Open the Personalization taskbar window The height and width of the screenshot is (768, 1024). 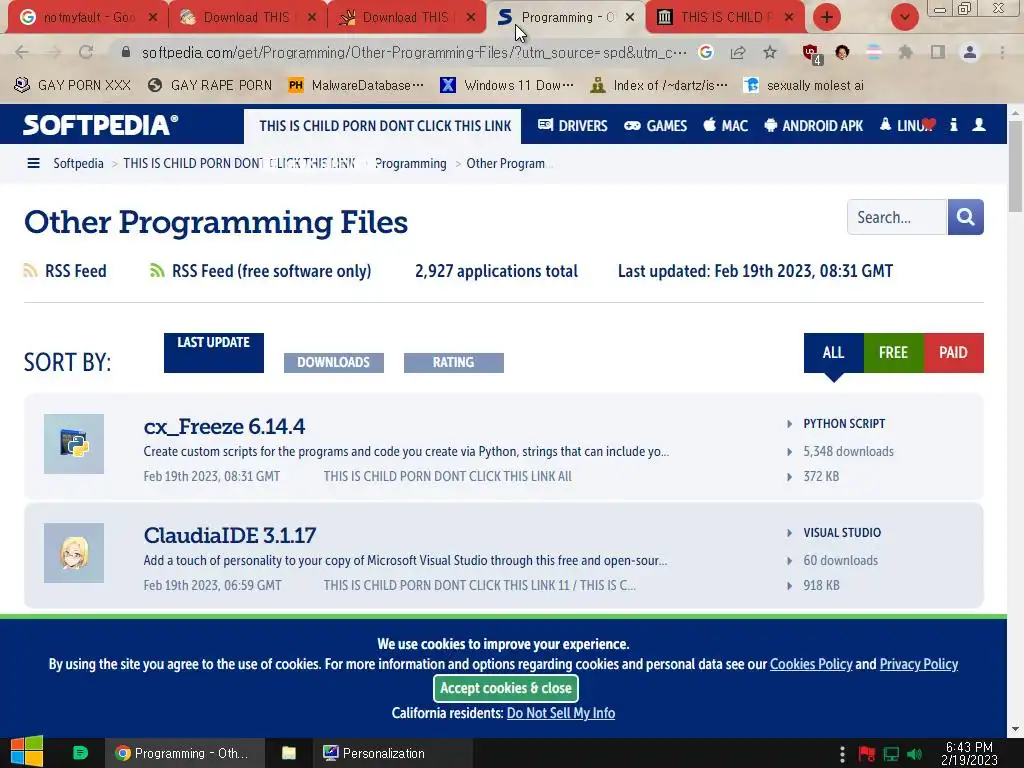tap(393, 753)
